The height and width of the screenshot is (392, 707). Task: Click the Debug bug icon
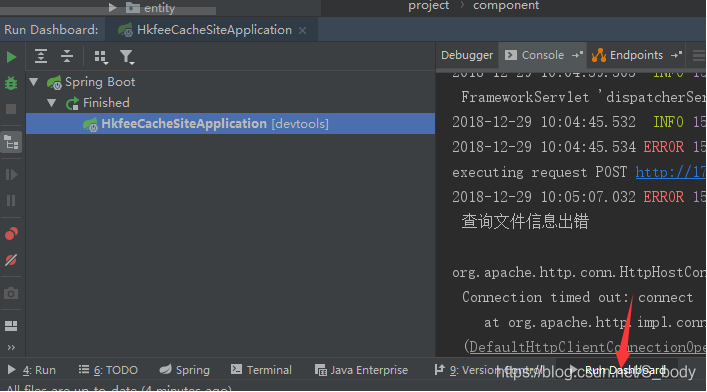[11, 83]
